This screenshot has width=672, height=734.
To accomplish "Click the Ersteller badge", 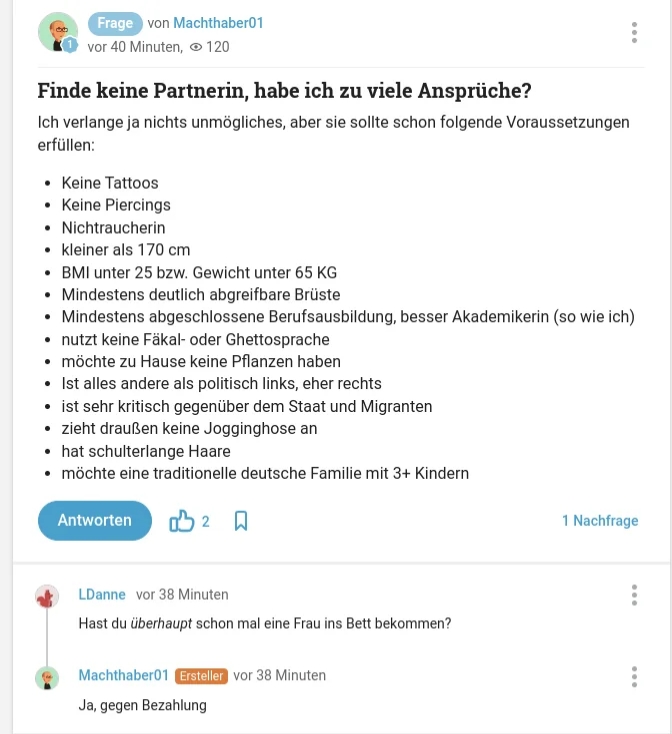I will [201, 676].
